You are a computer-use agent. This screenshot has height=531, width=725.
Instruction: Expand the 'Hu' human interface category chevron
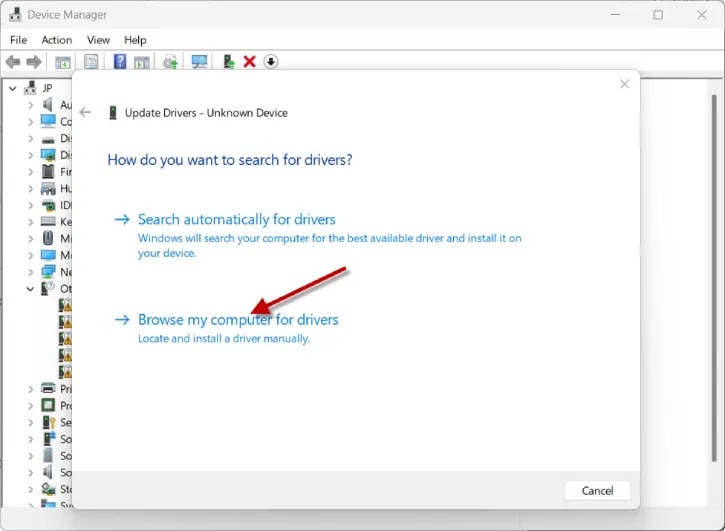[31, 189]
